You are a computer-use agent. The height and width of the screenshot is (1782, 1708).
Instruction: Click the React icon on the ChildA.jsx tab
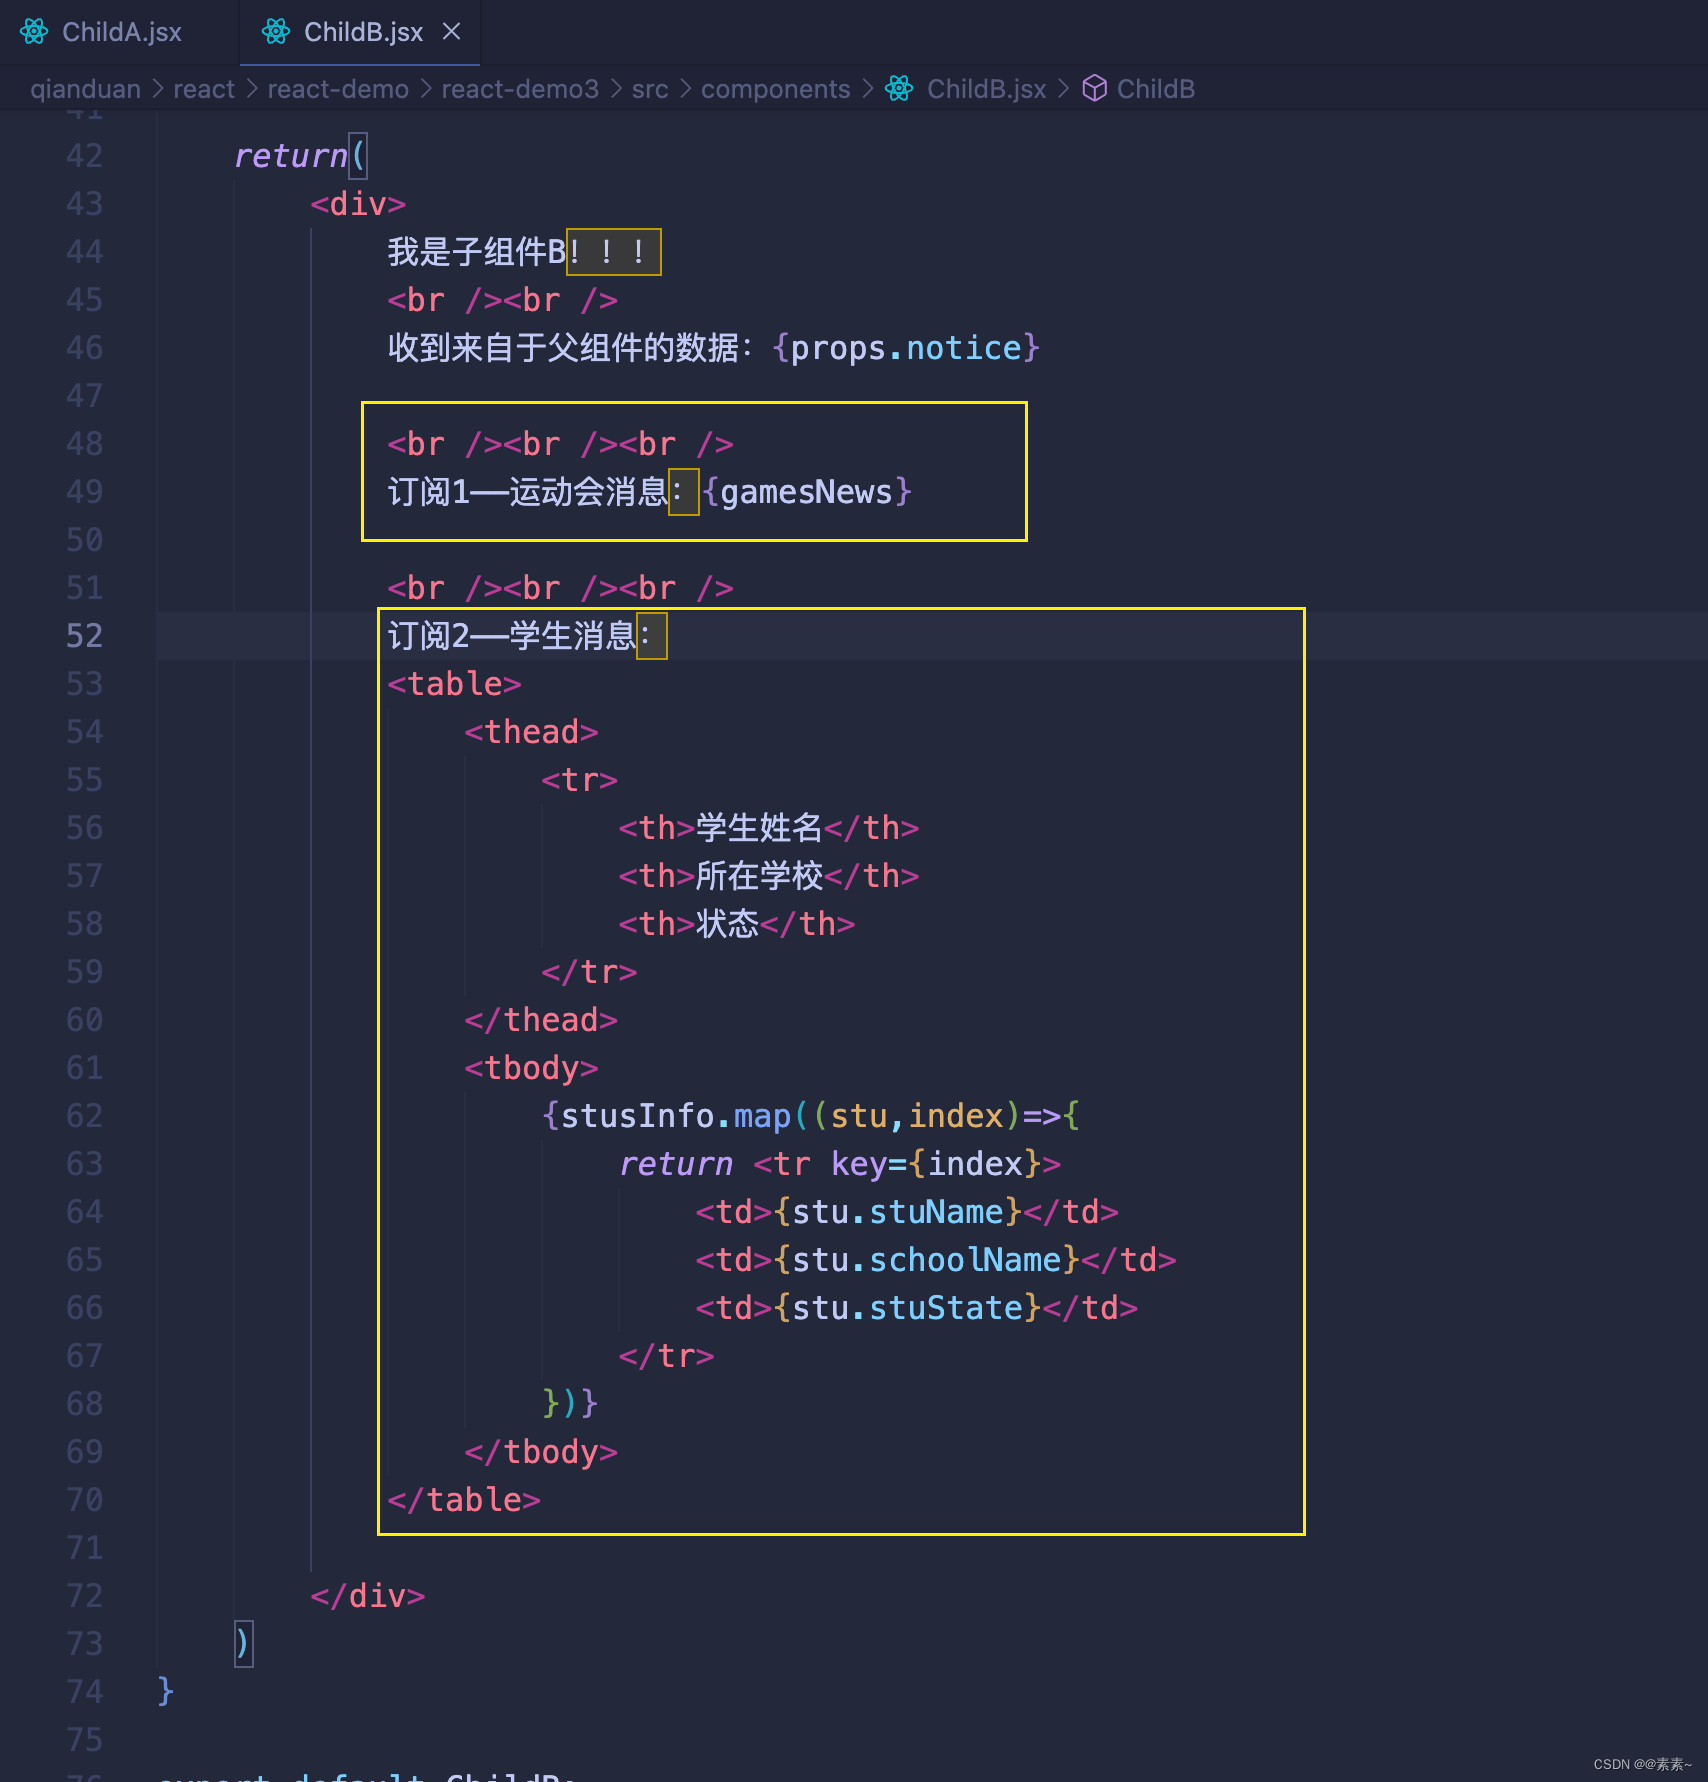click(33, 31)
